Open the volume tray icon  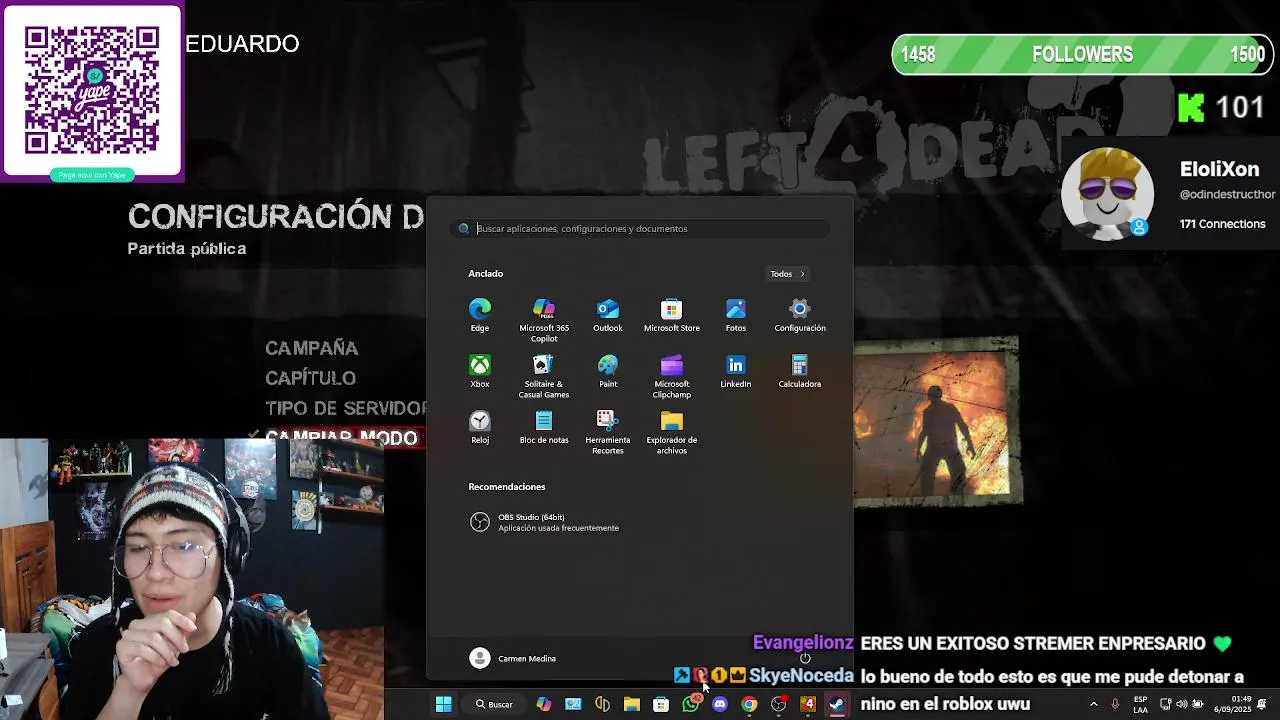[x=1182, y=704]
